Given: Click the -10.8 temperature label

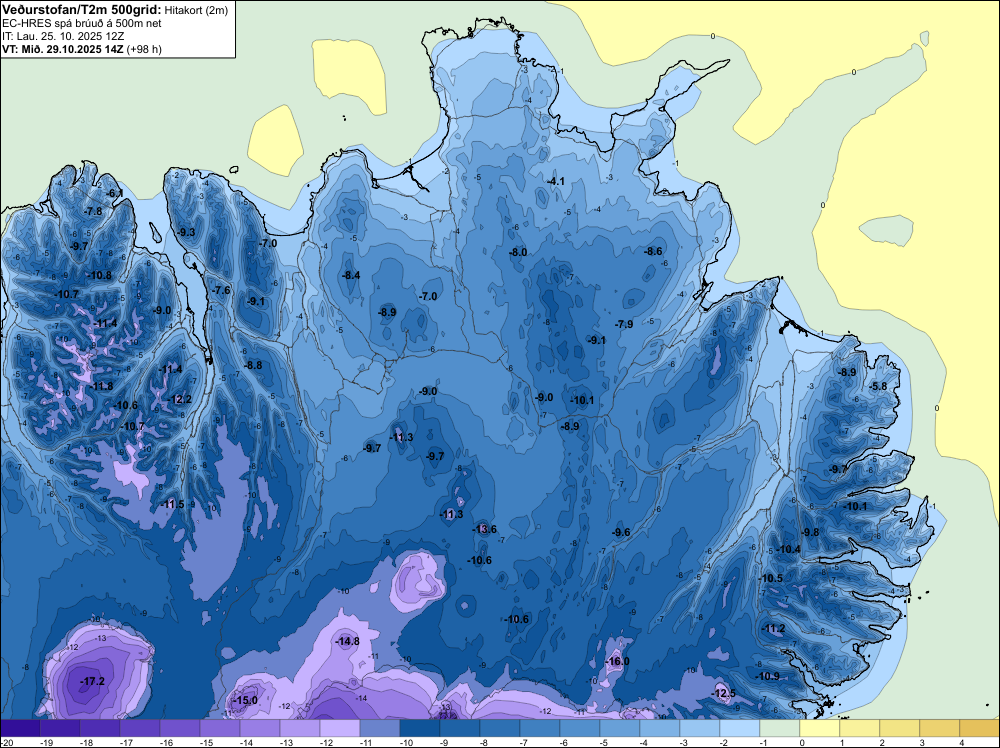Looking at the screenshot, I should click(x=99, y=275).
